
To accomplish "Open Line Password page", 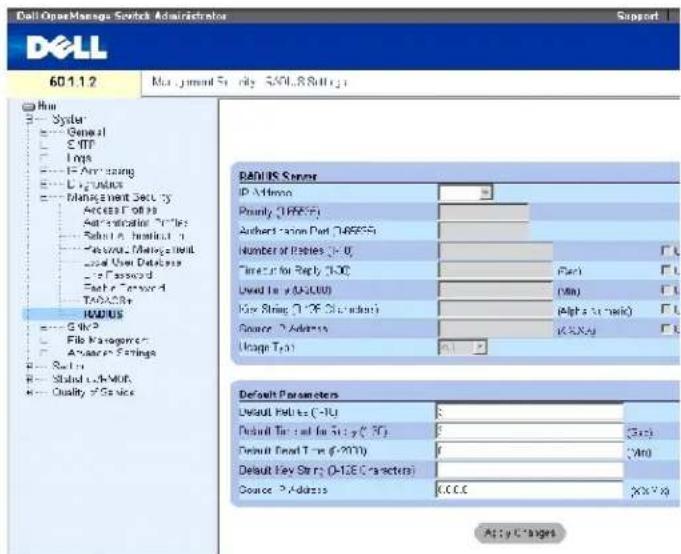I will tap(118, 275).
